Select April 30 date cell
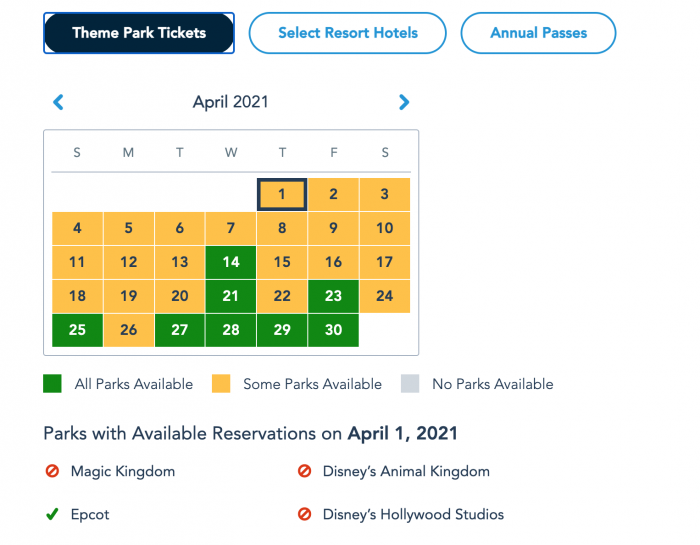Image resolution: width=700 pixels, height=545 pixels. [x=334, y=330]
